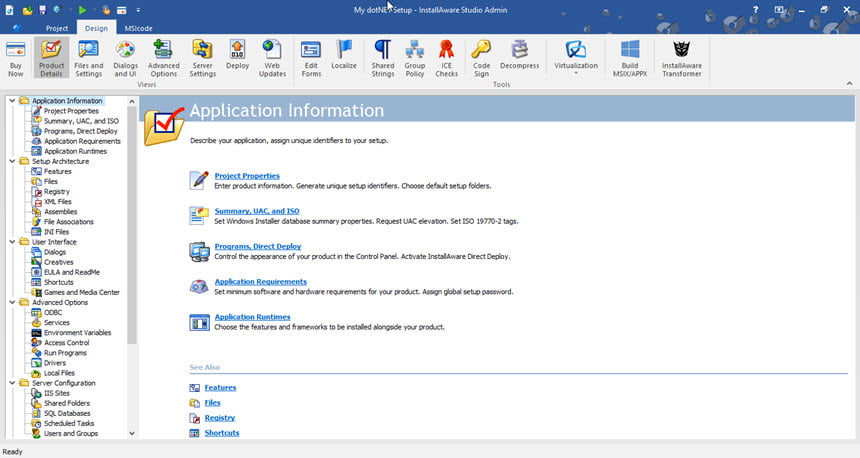Switch to the MSIcode tab
The image size is (860, 458).
[138, 28]
